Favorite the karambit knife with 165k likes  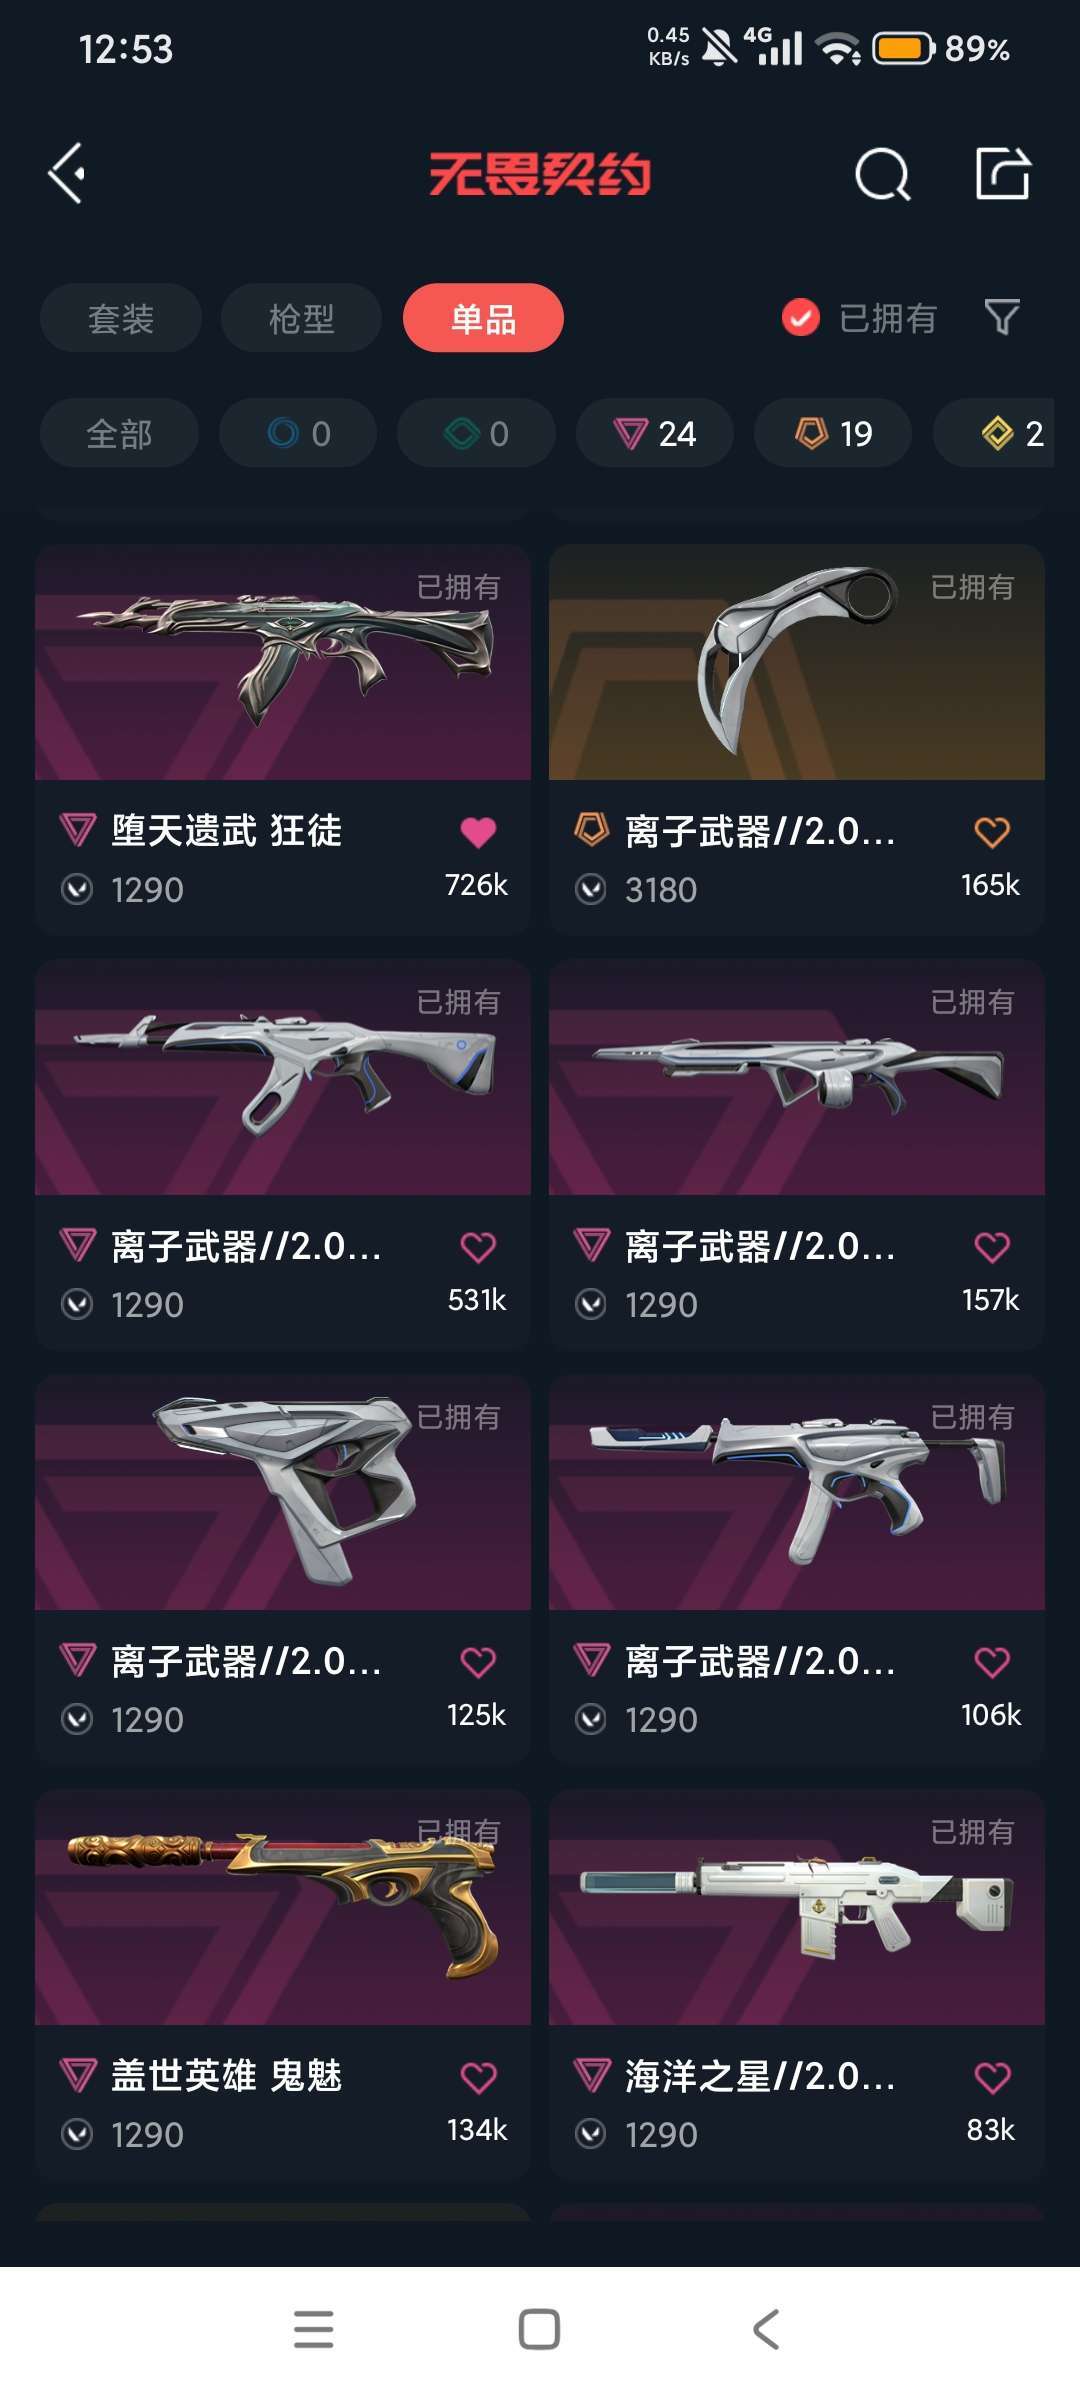tap(992, 832)
